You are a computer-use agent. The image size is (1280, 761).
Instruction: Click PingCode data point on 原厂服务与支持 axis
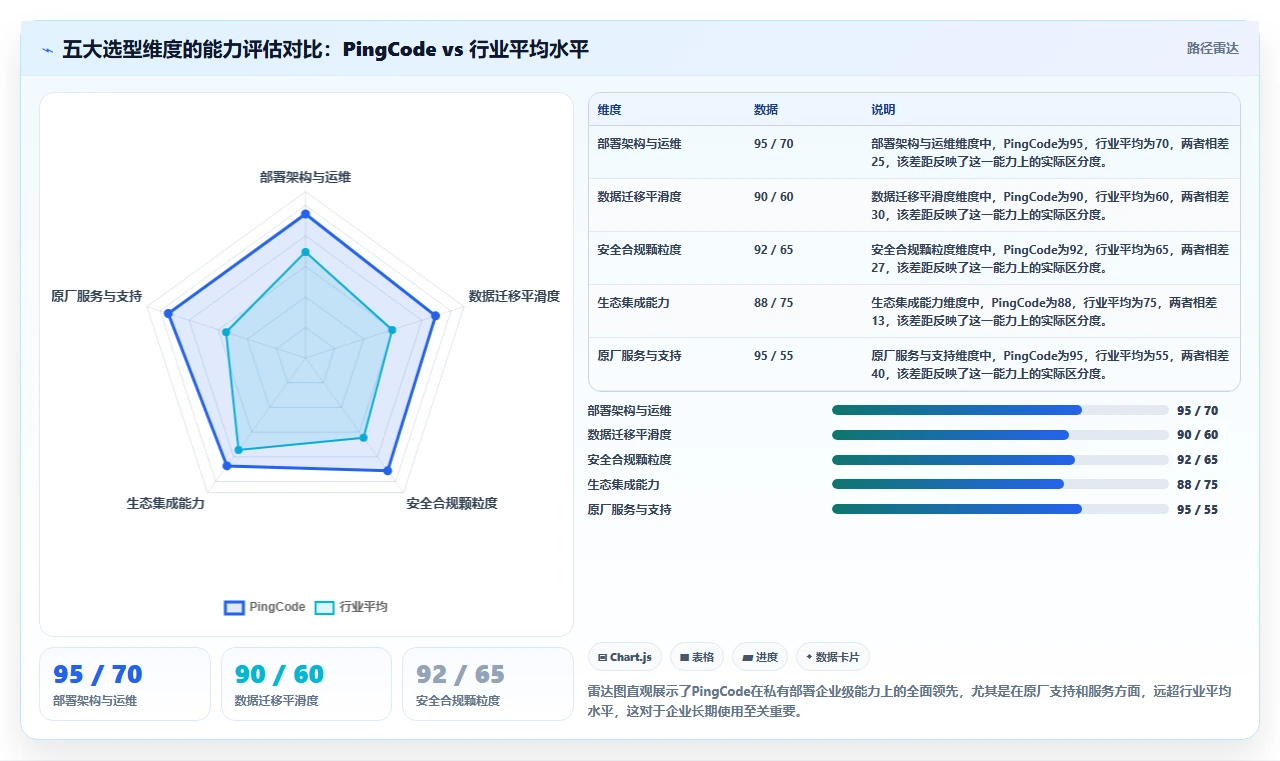[x=169, y=314]
